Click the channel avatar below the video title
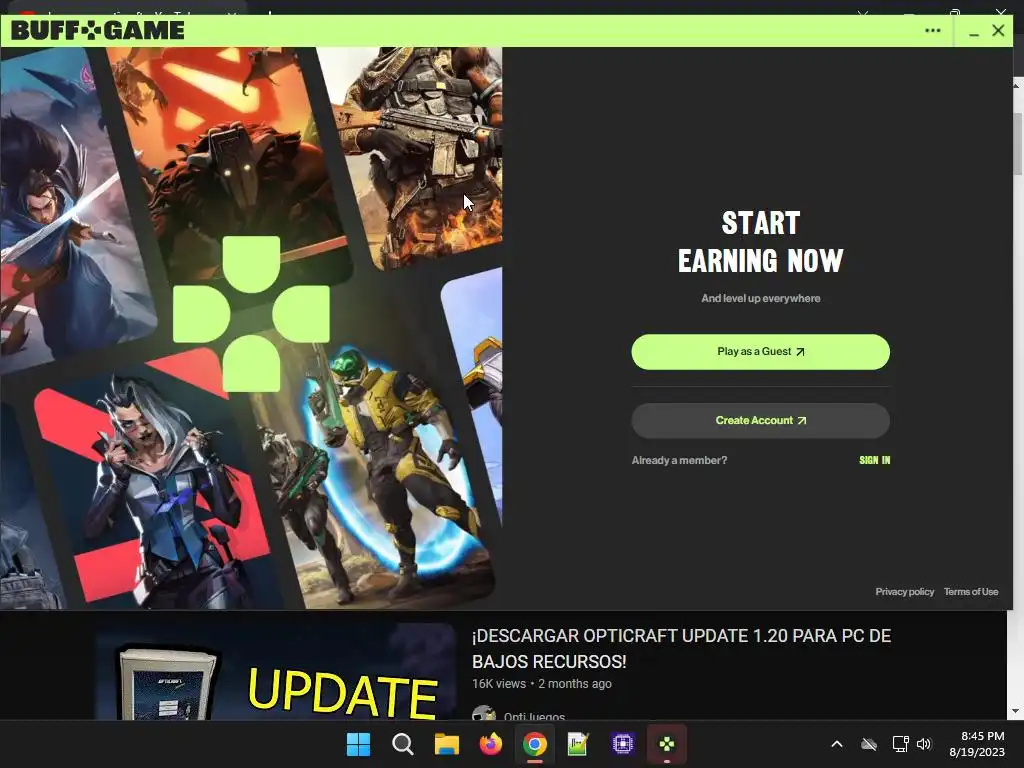Image resolution: width=1024 pixels, height=768 pixels. click(483, 713)
